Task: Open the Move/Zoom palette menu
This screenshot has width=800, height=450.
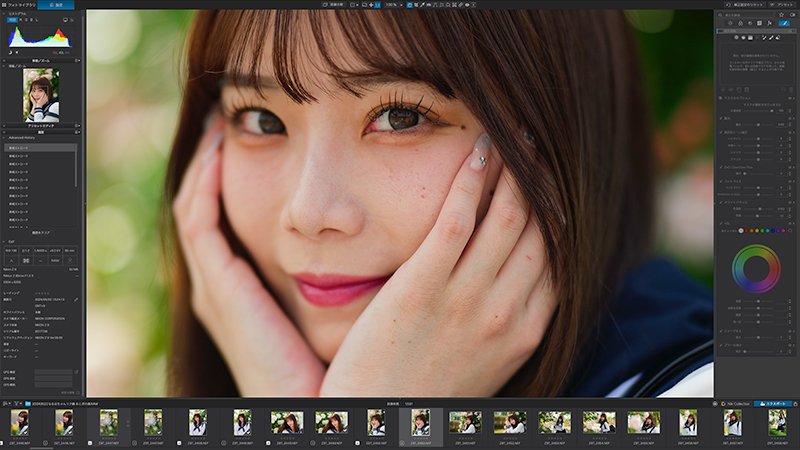Action: pos(78,61)
